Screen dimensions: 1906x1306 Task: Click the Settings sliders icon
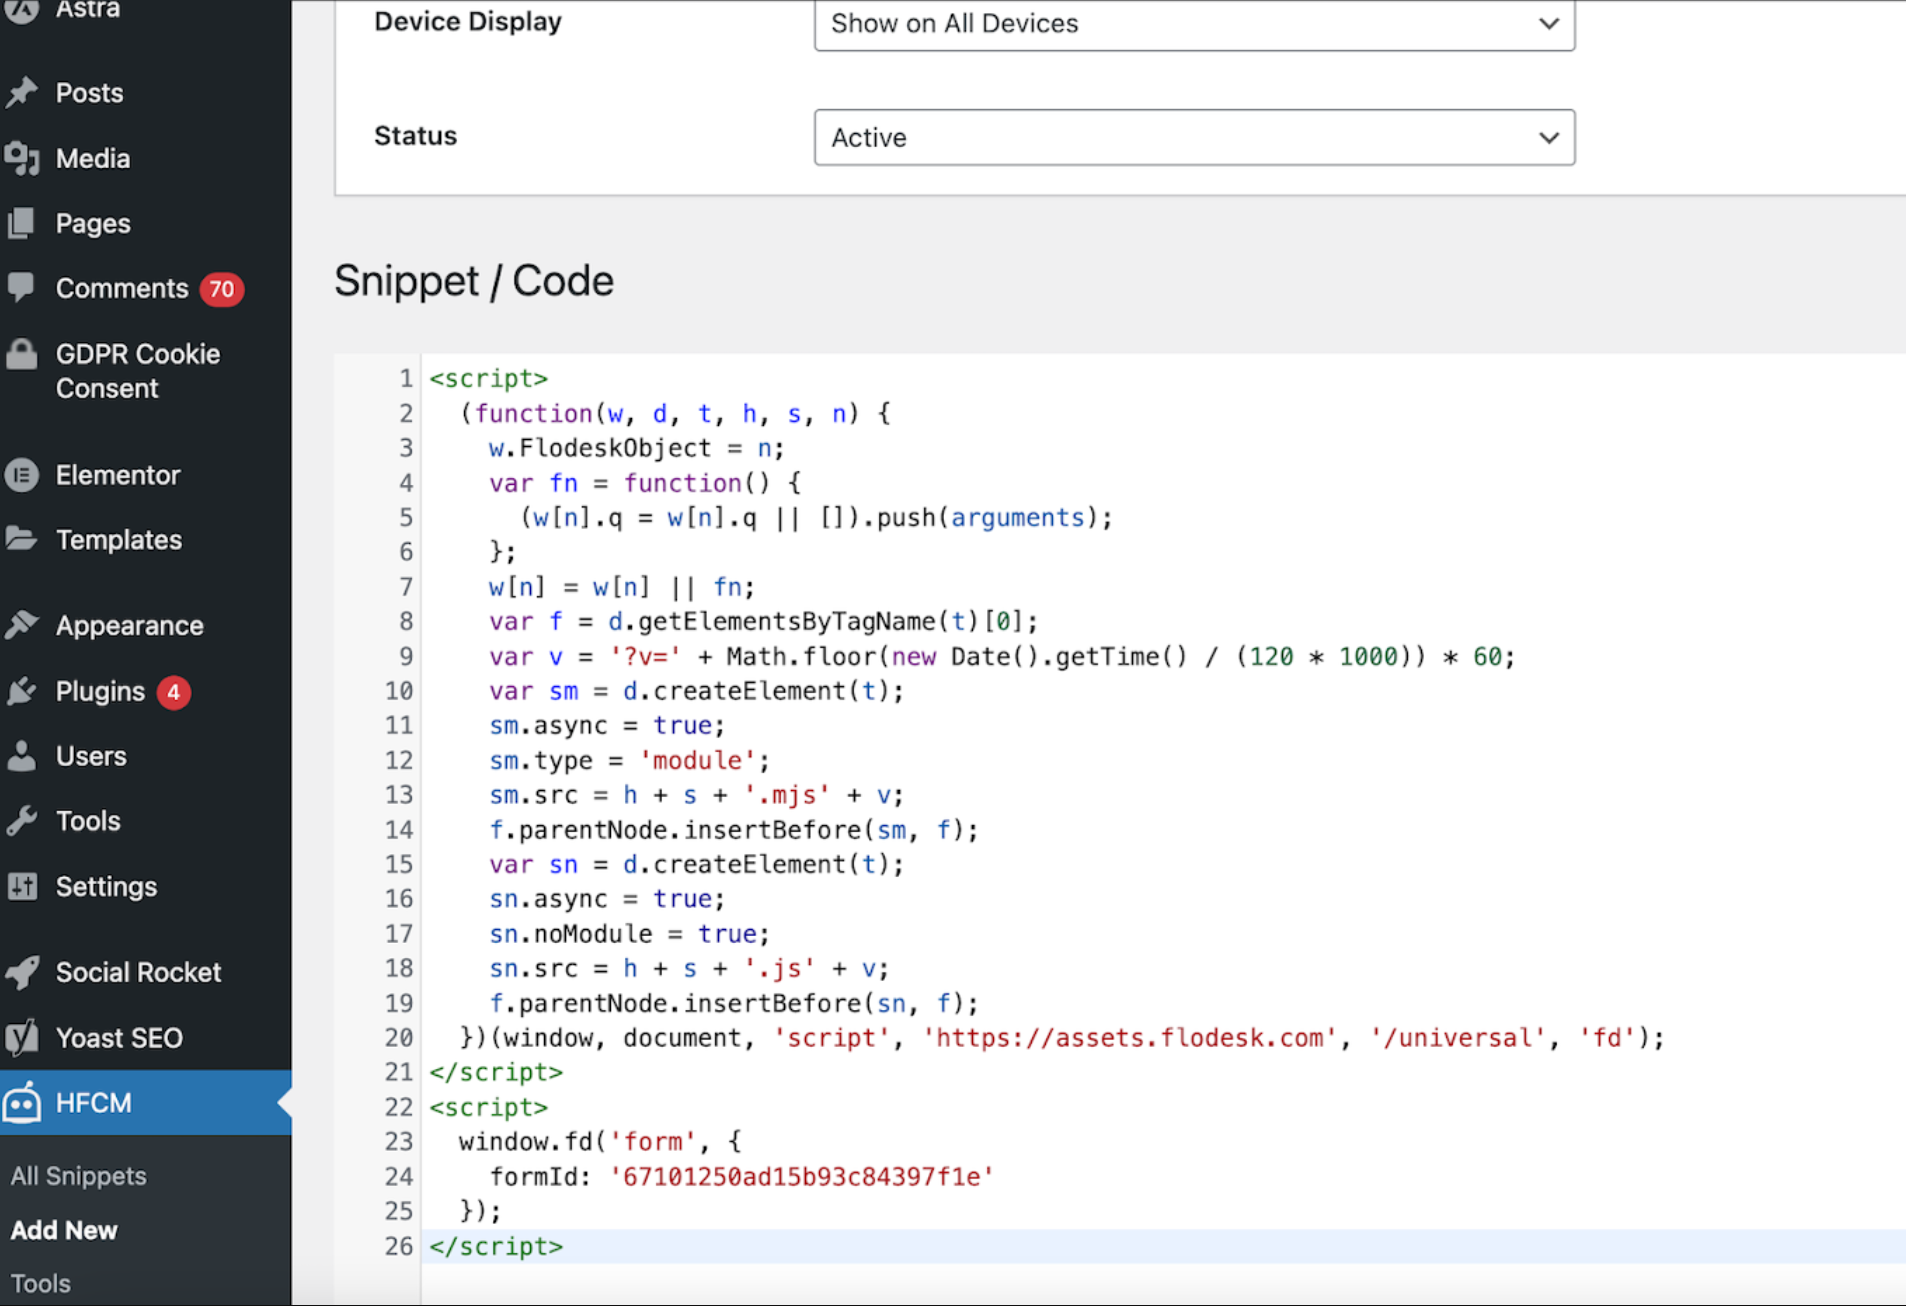[x=22, y=886]
